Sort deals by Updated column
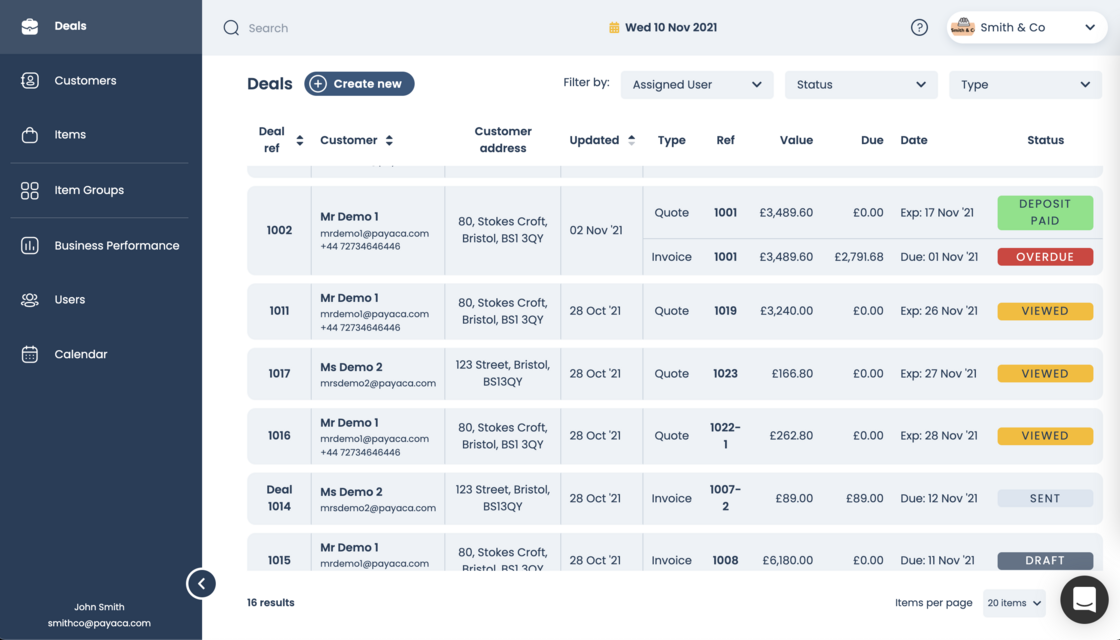 [631, 140]
